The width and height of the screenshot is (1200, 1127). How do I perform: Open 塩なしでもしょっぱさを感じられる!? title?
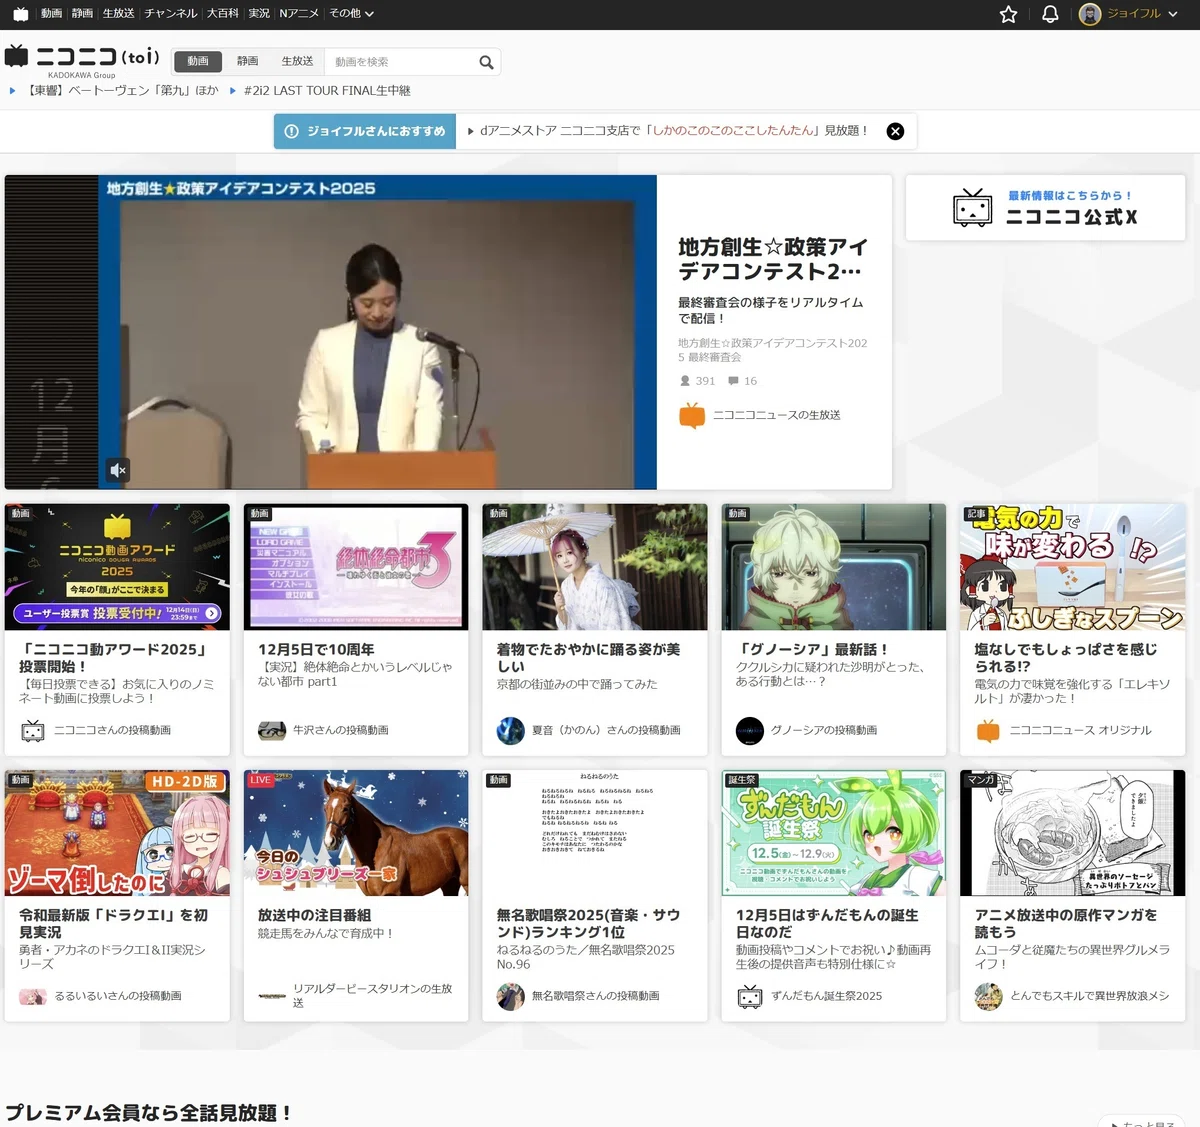tap(1066, 658)
